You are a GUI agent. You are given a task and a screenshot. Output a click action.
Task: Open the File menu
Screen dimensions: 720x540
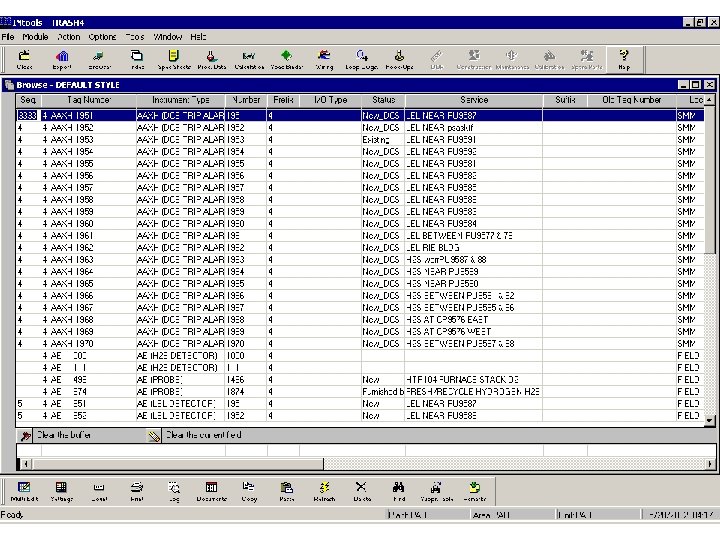click(8, 37)
